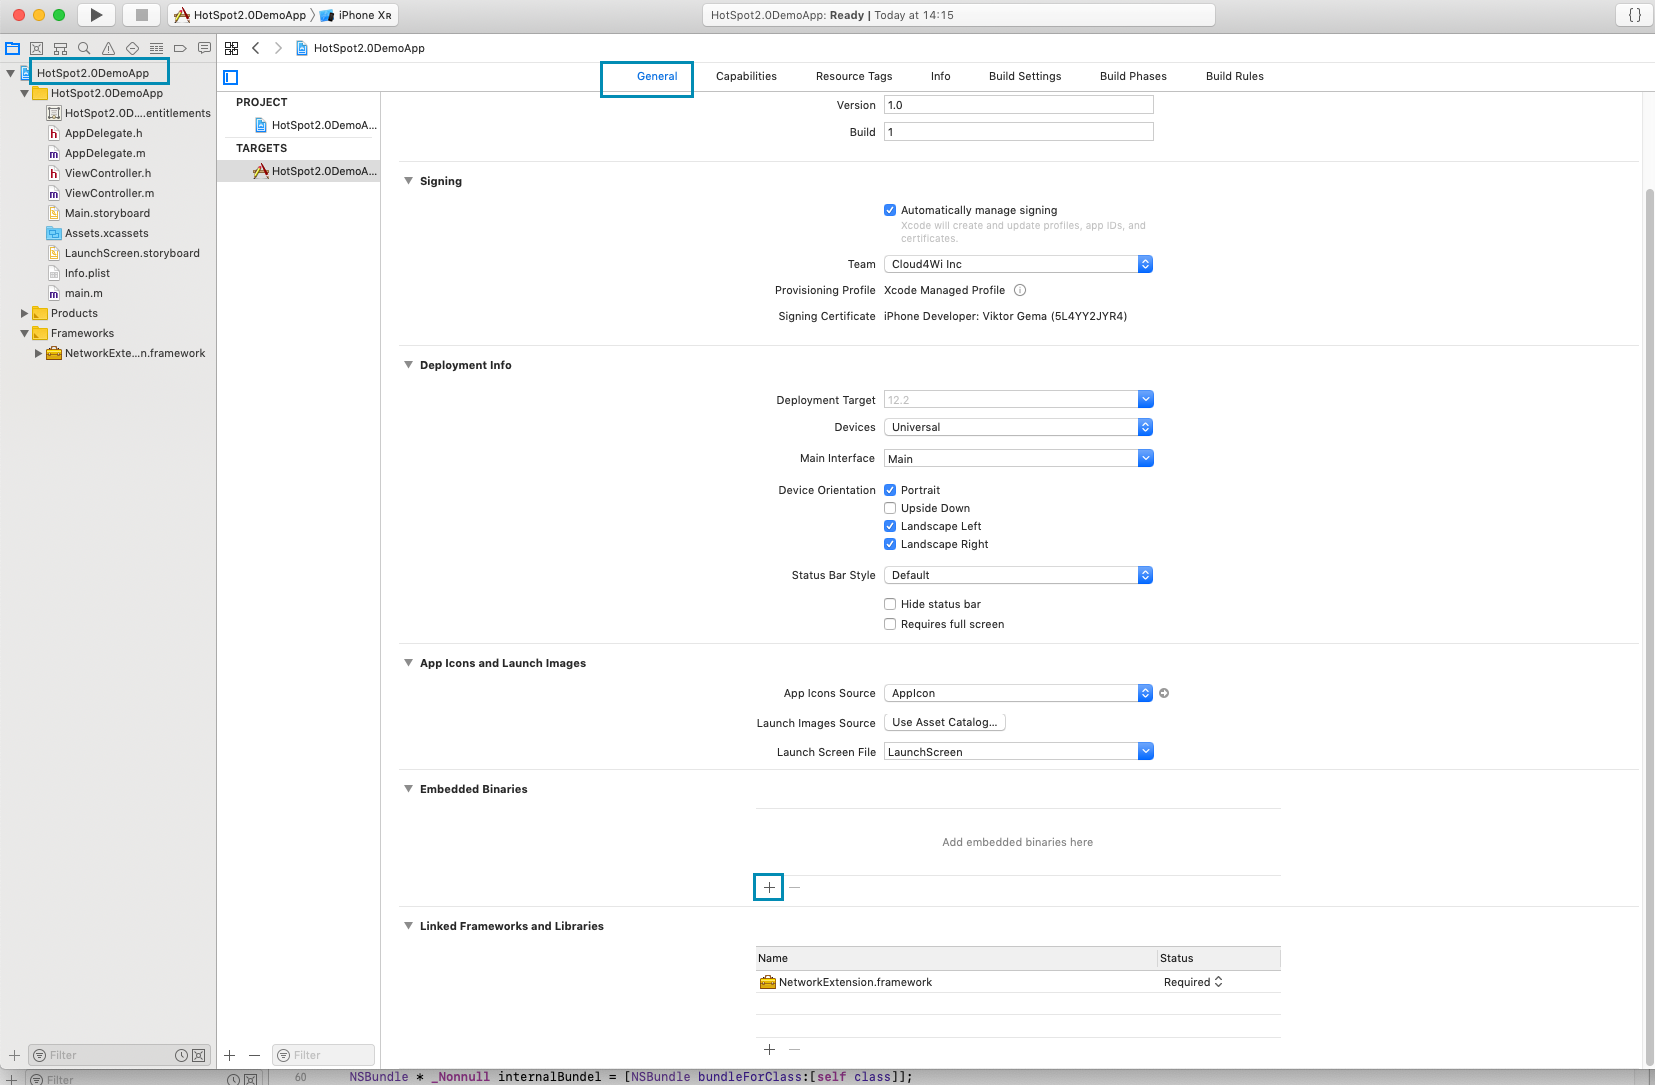Viewport: 1655px width, 1085px height.
Task: Add a new target with the plus button
Action: tap(230, 1055)
